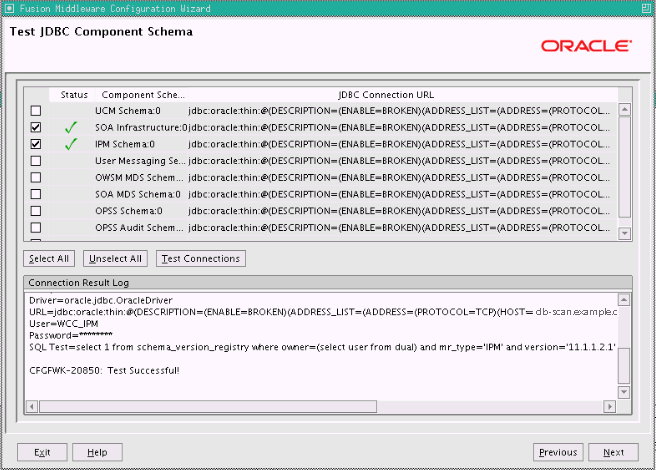Screen dimensions: 656x470
Task: Click result log horizontal scroll right arrow
Action: click(610, 406)
